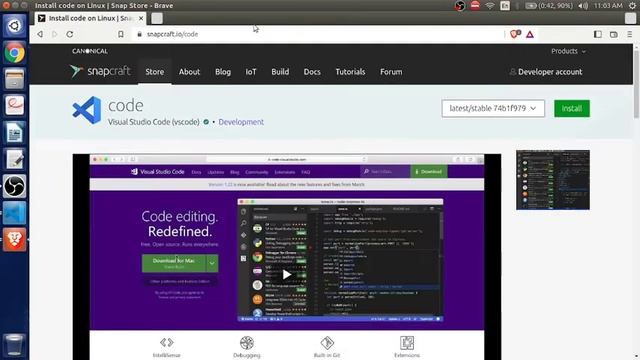This screenshot has height=360, width=640.
Task: Open Brave Wallet toolbar icon
Action: [x=613, y=34]
